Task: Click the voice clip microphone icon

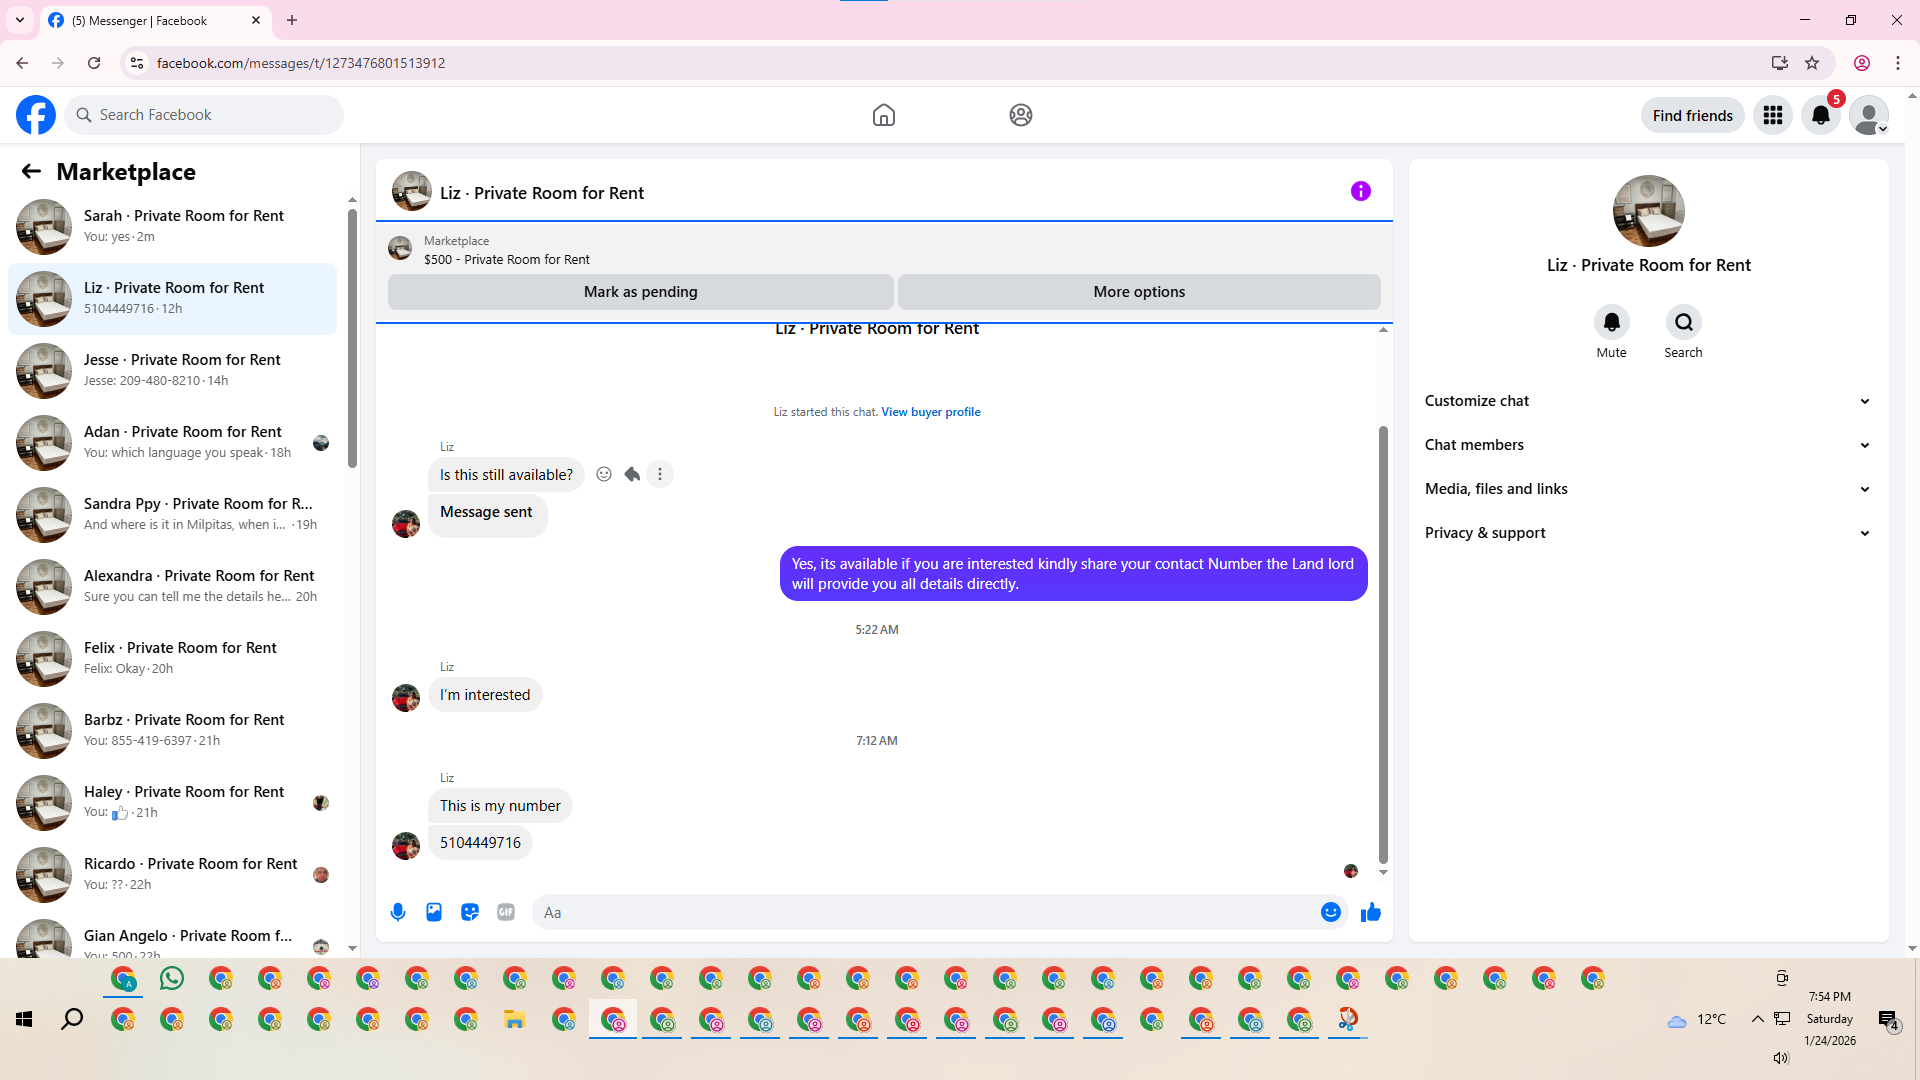Action: pos(398,912)
